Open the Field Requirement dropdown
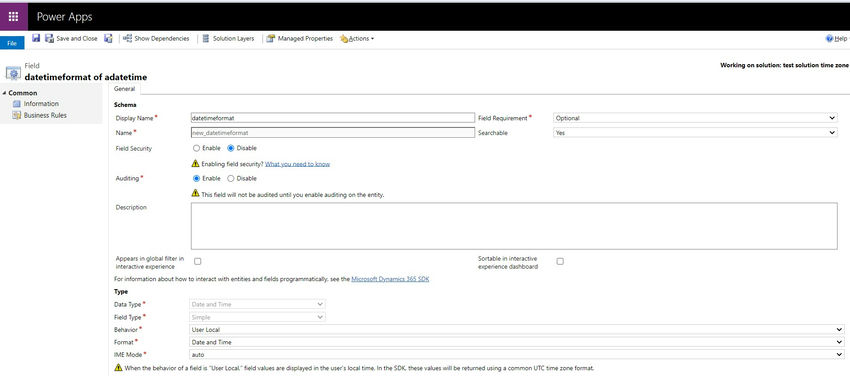The image size is (850, 376). (696, 118)
